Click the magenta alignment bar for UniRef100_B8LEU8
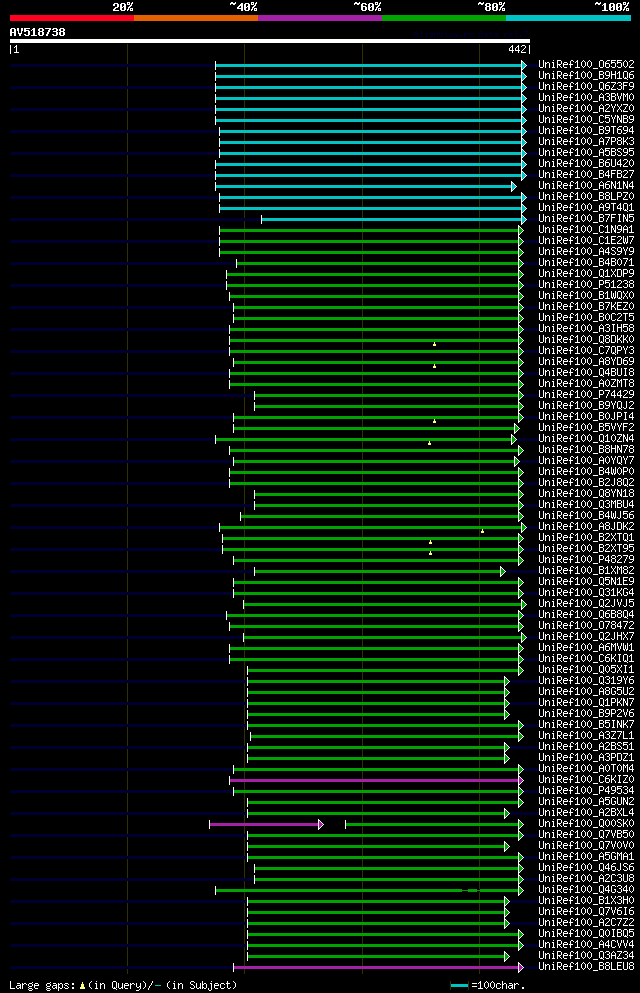This screenshot has height=993, width=640. tap(378, 968)
